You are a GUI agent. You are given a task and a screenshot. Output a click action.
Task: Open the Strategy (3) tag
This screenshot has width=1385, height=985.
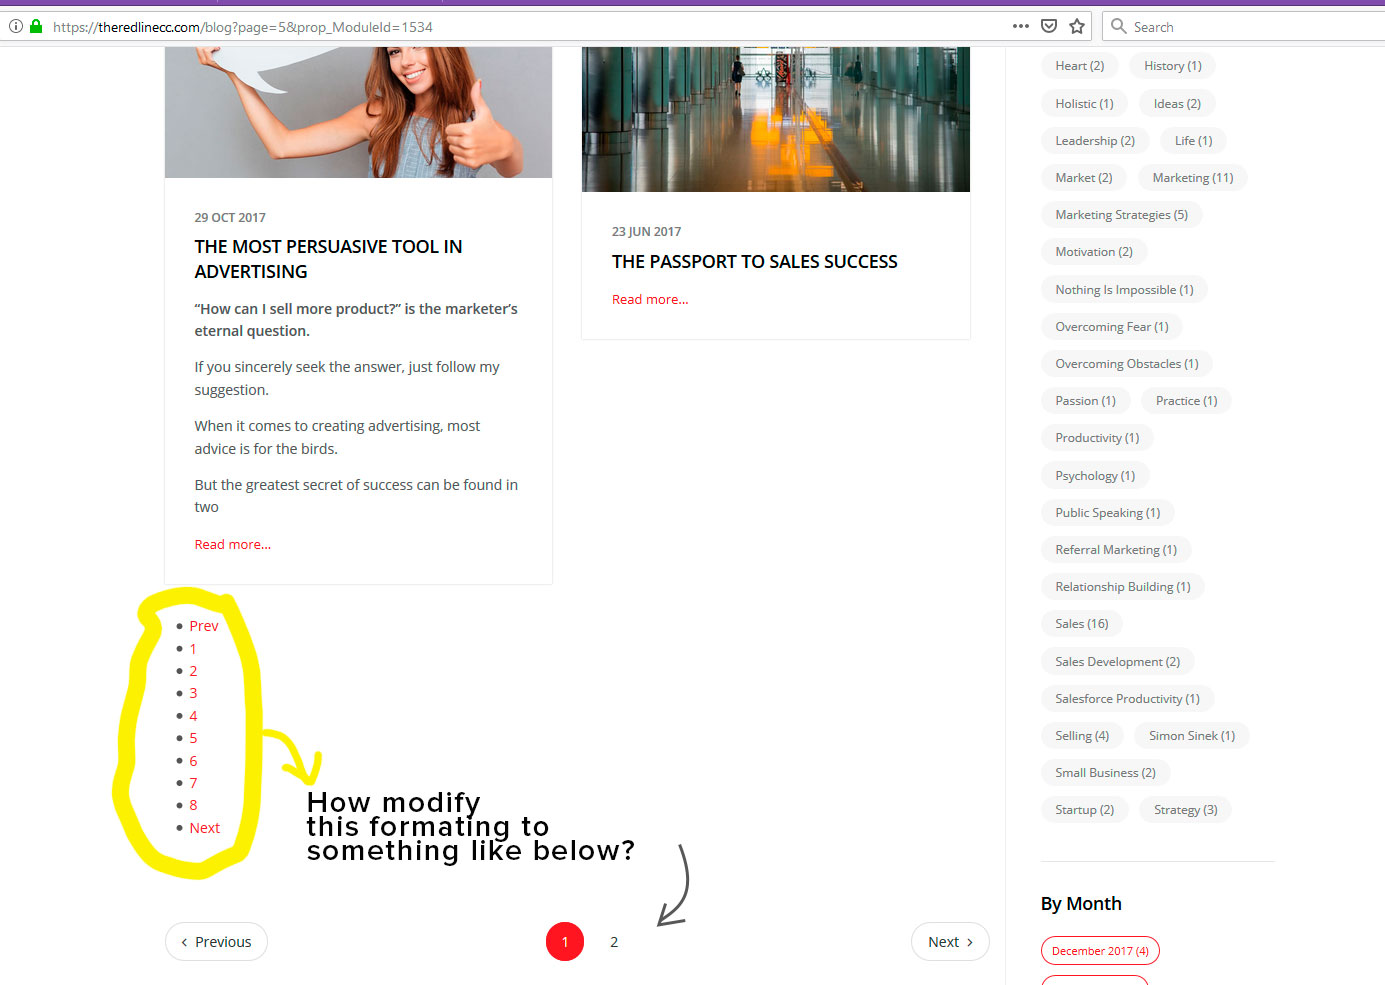tap(1185, 810)
